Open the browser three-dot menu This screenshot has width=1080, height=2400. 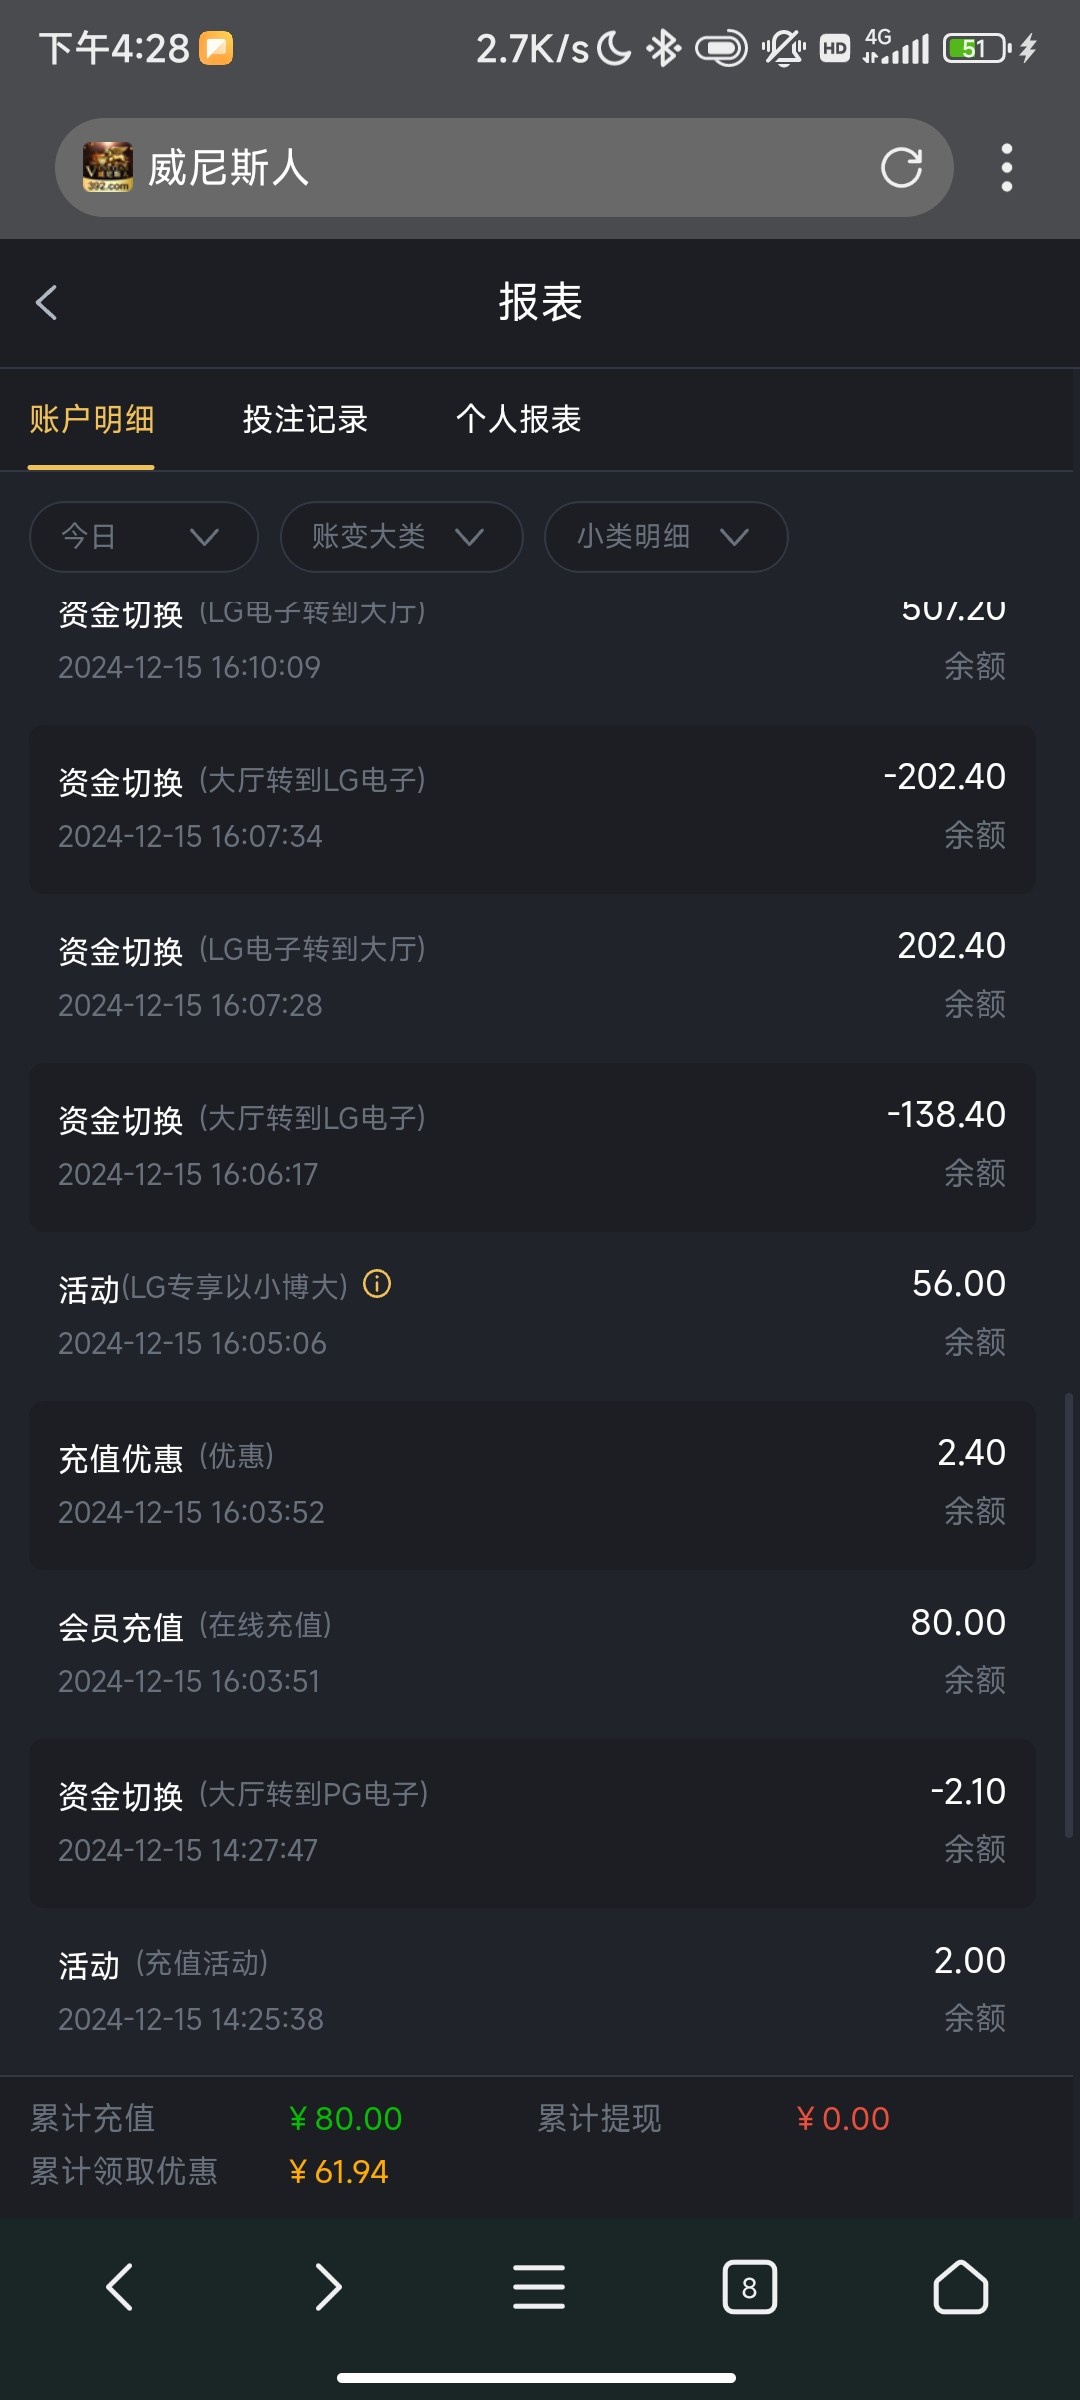tap(1006, 168)
